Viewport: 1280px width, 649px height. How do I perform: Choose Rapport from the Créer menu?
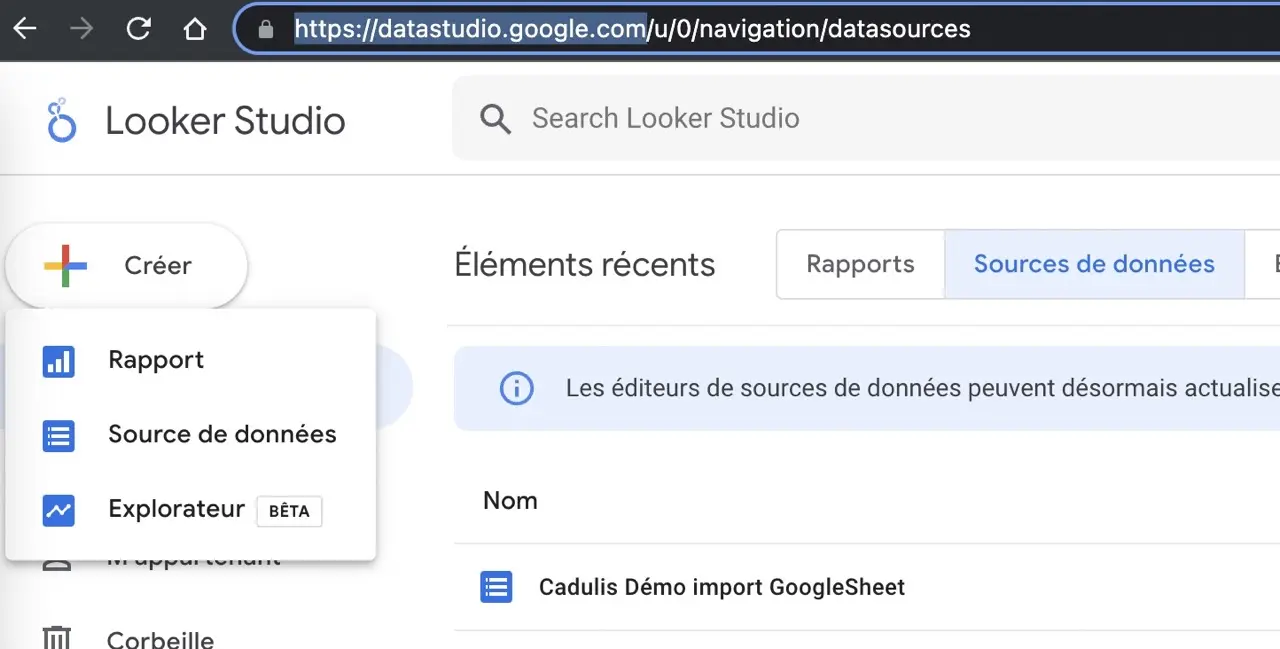[x=156, y=361]
